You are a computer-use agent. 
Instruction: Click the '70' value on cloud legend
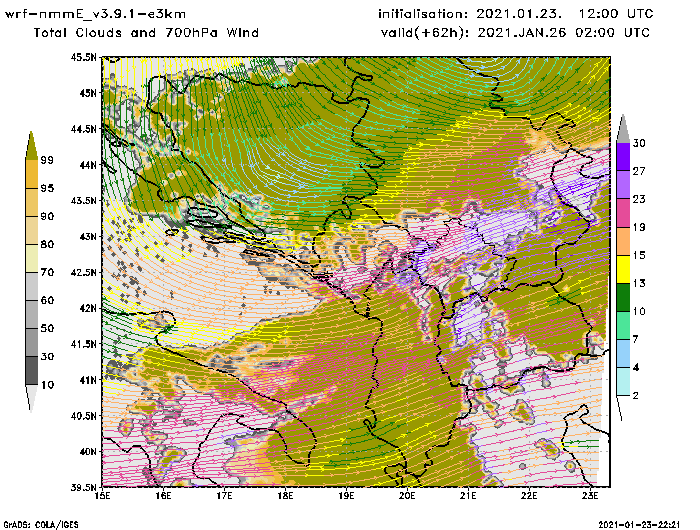tap(47, 272)
